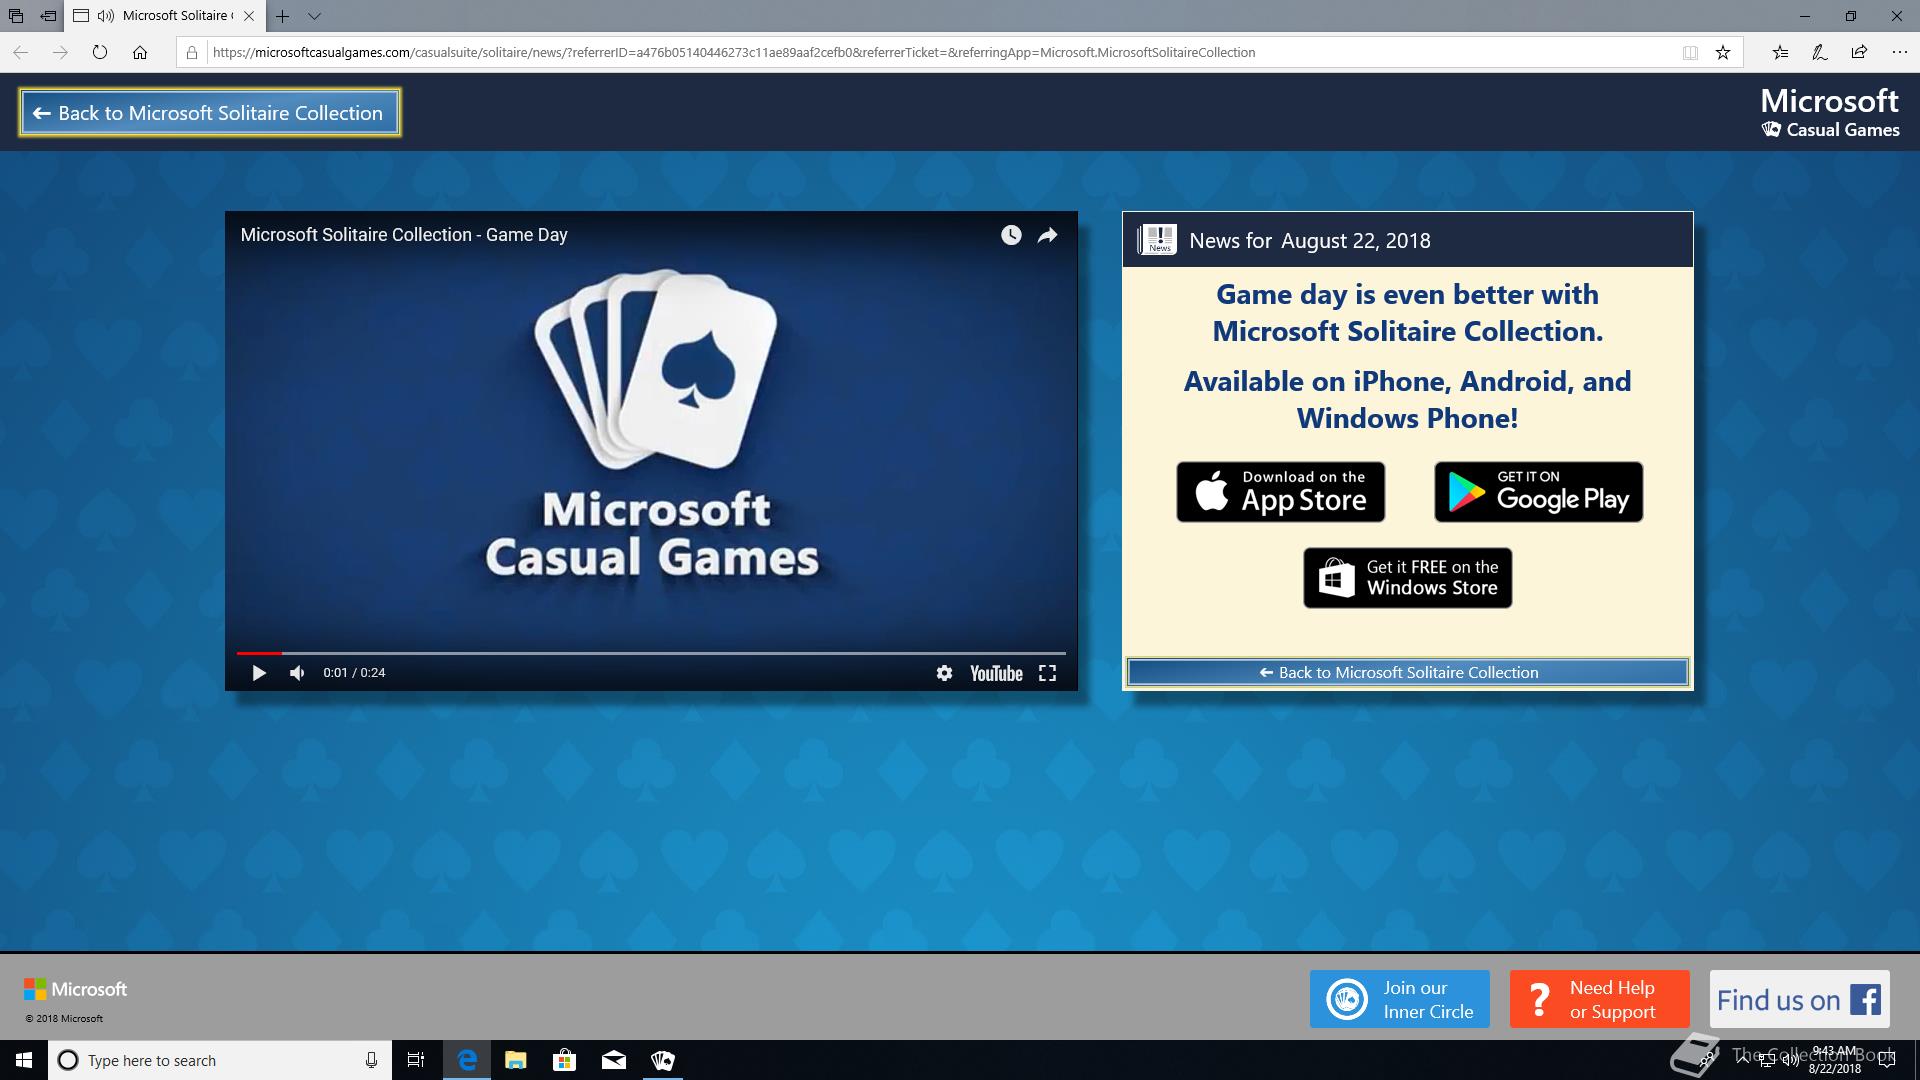Click the Watch Later clock icon
1920x1080 pixels.
click(1011, 235)
